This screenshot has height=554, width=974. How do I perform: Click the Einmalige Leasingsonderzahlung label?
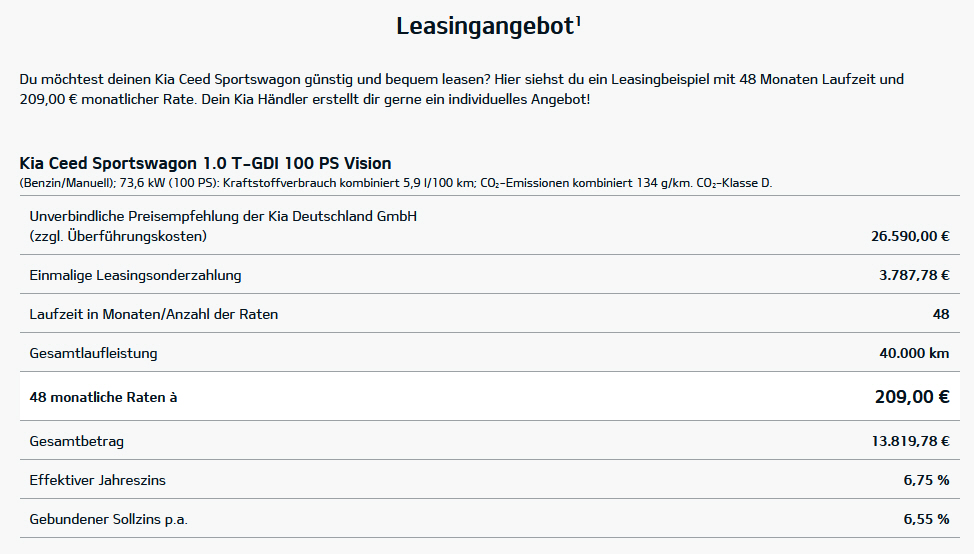click(x=135, y=275)
